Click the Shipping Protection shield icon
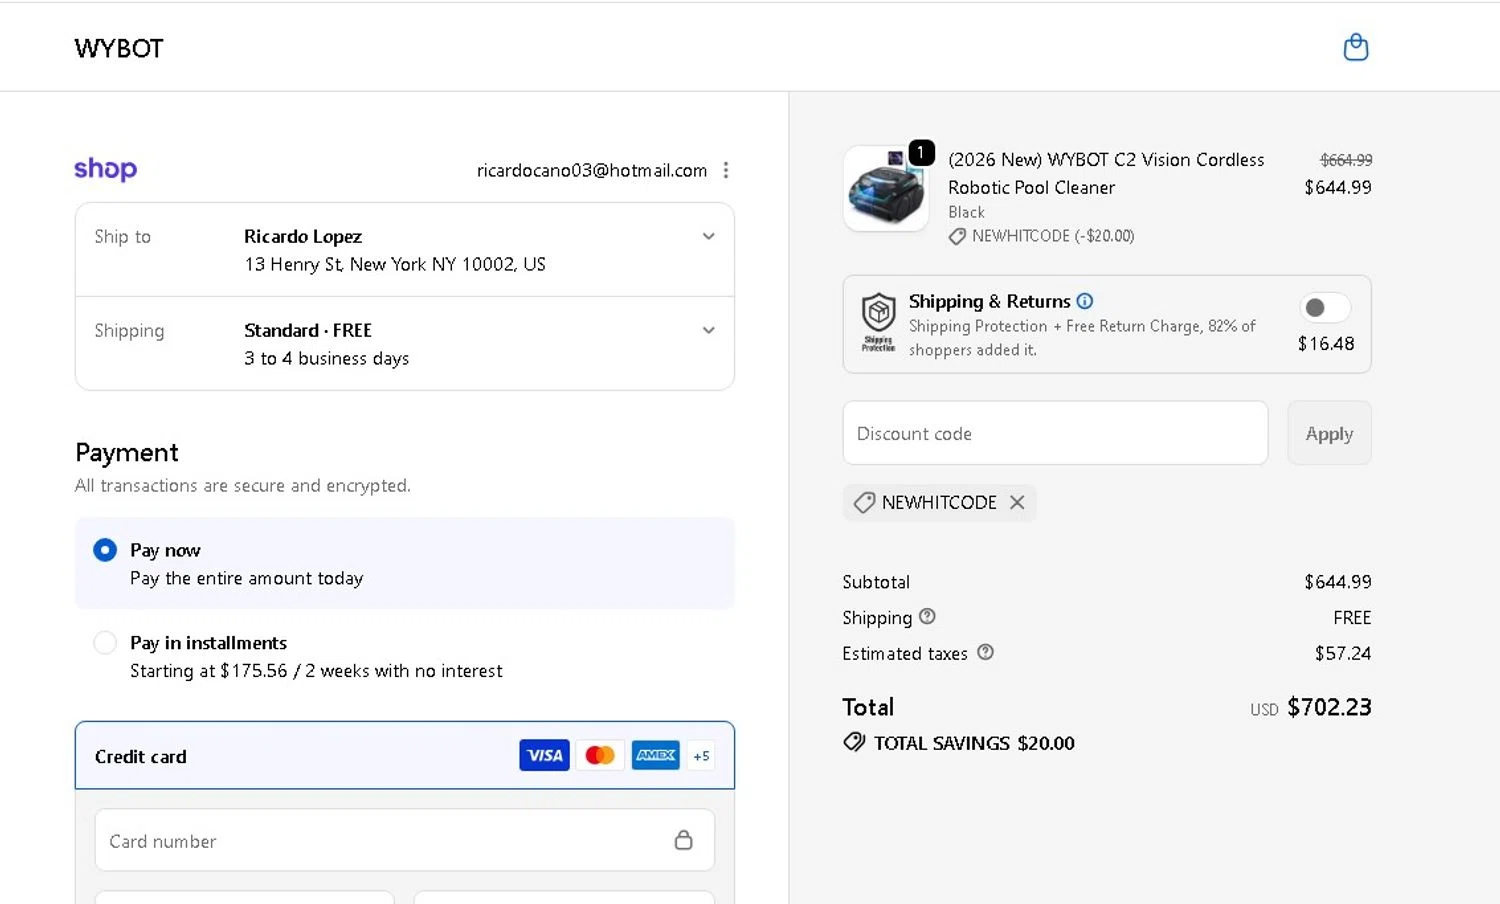Viewport: 1500px width, 904px height. pyautogui.click(x=878, y=322)
